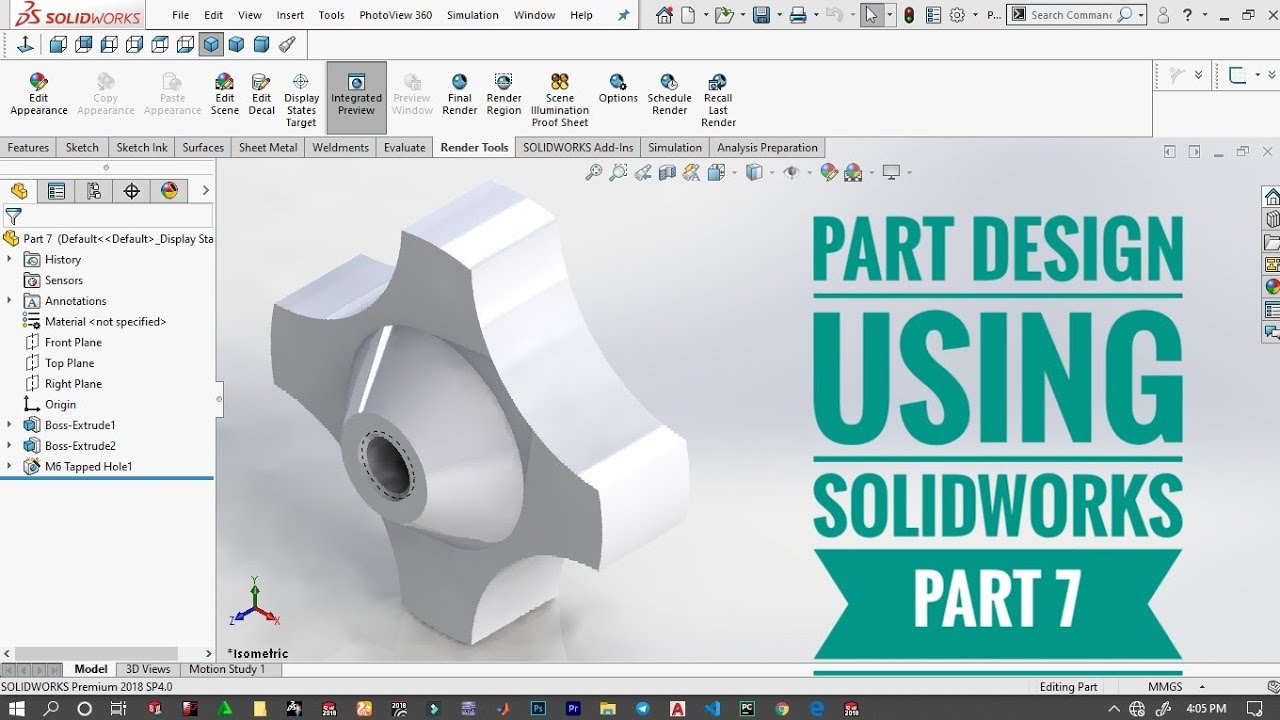Click the Edit Scene icon
Viewport: 1280px width, 720px height.
(225, 96)
